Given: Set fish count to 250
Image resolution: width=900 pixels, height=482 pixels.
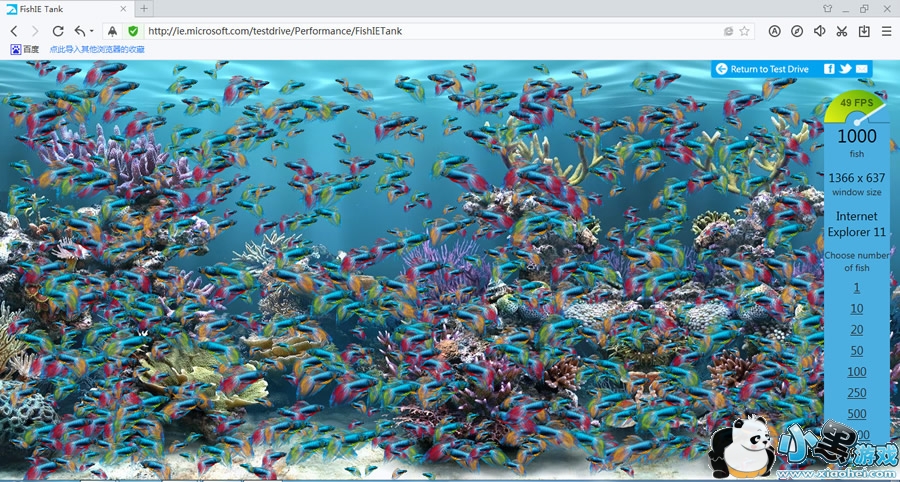Looking at the screenshot, I should [x=856, y=392].
